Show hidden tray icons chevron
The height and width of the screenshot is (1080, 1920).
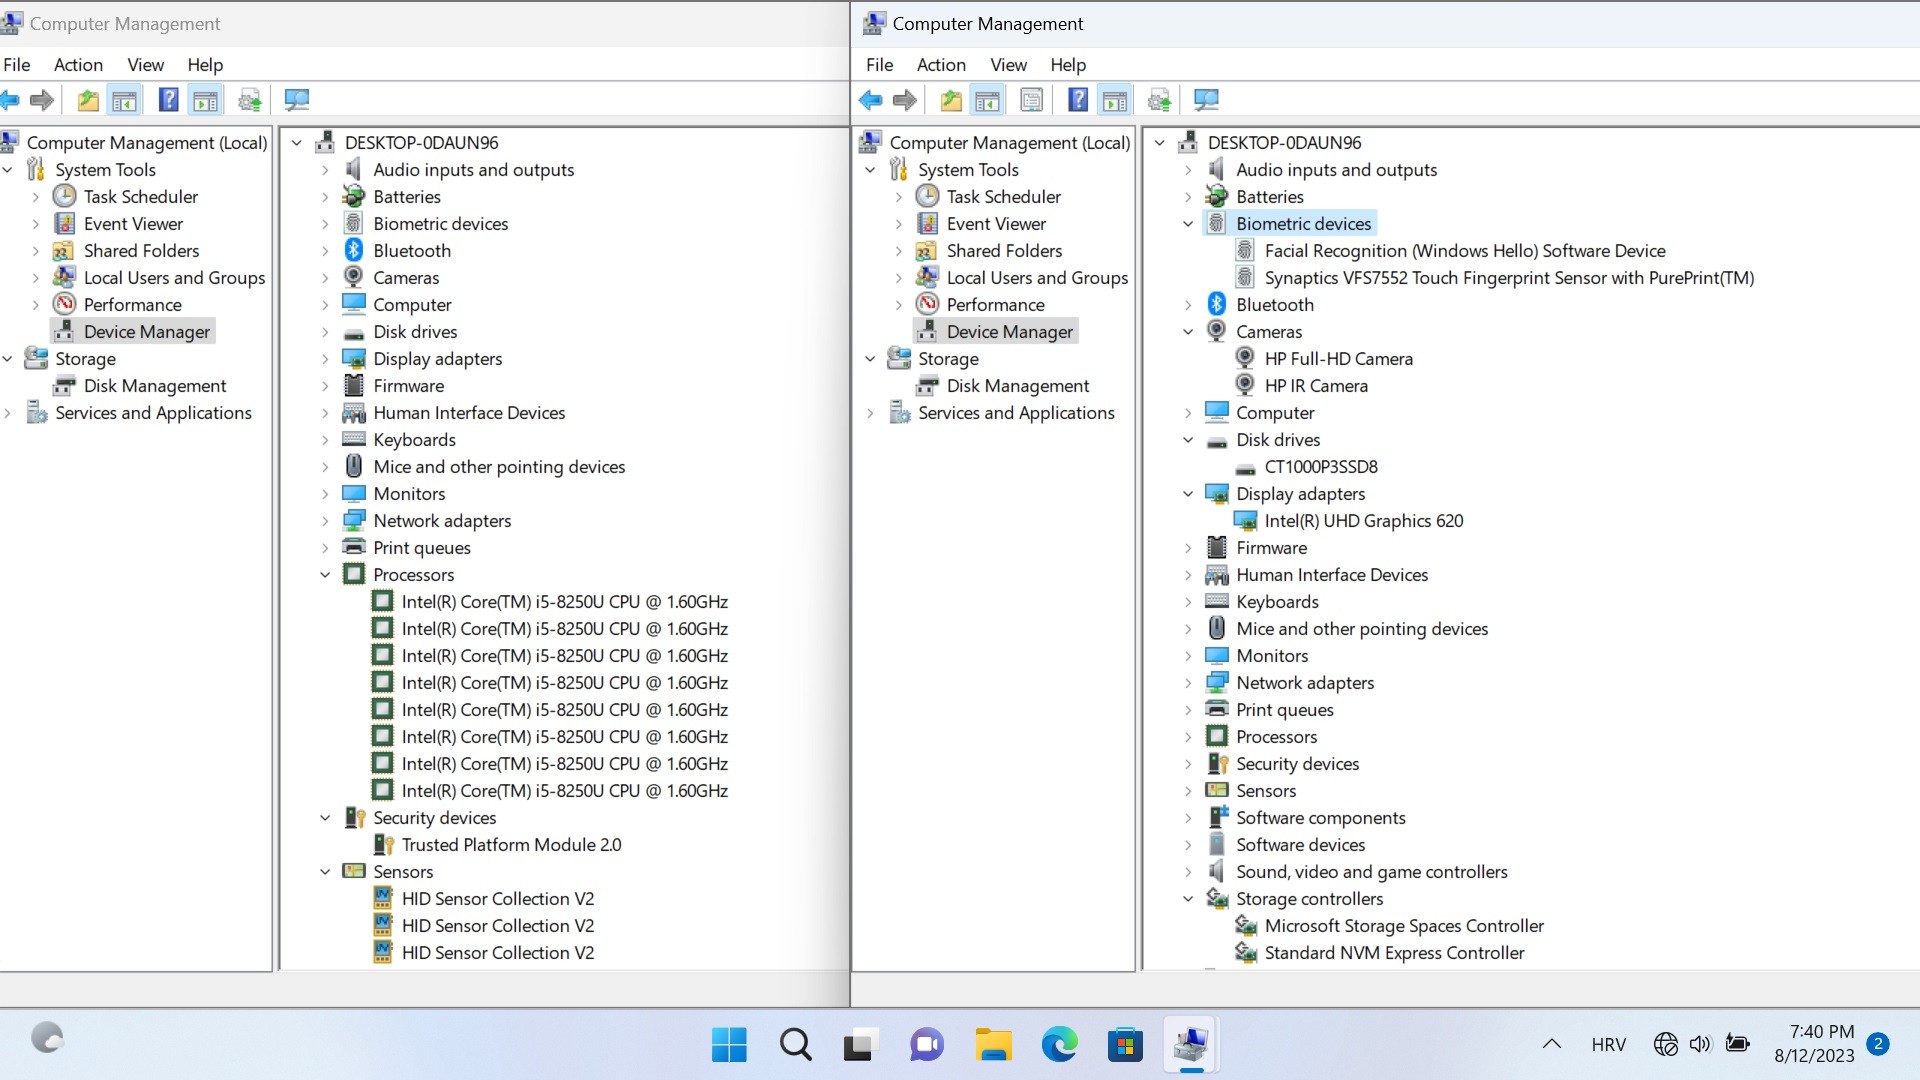[x=1552, y=1045]
